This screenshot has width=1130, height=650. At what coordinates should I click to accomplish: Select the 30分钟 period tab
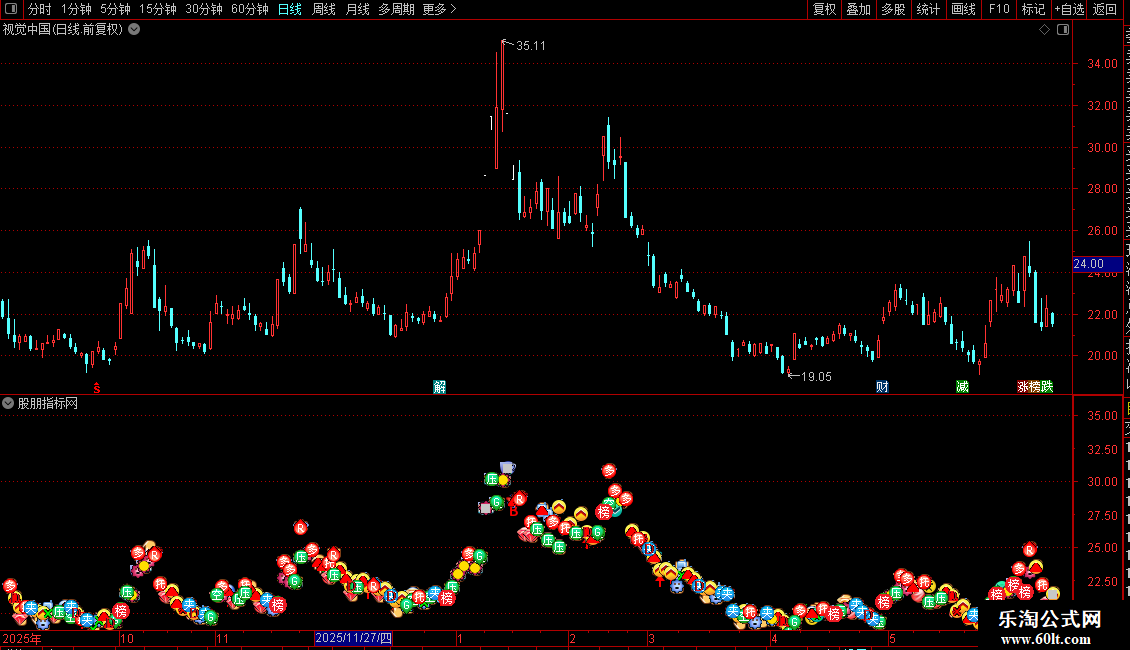pos(204,9)
